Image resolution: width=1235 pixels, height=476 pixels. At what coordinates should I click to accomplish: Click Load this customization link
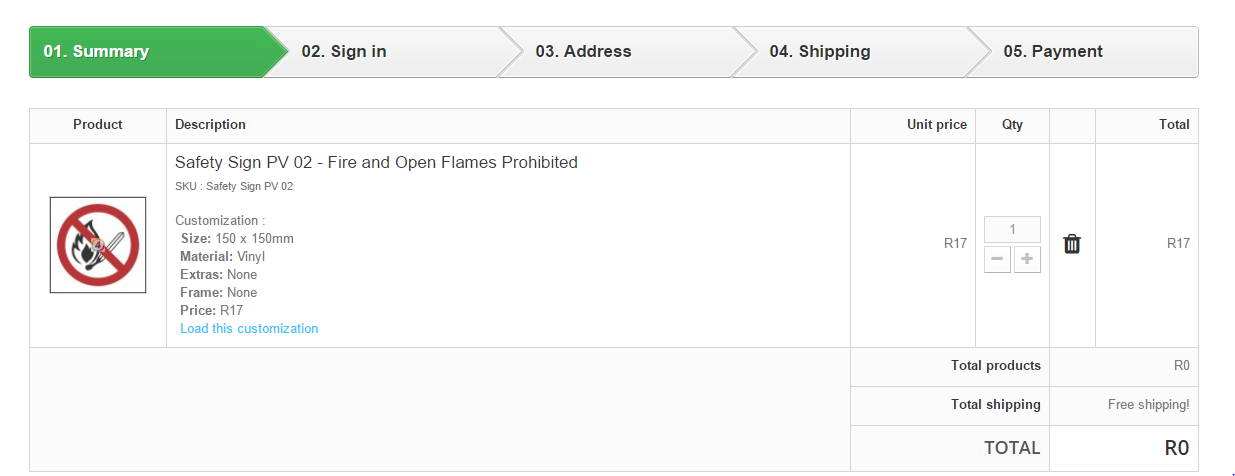[x=249, y=329]
